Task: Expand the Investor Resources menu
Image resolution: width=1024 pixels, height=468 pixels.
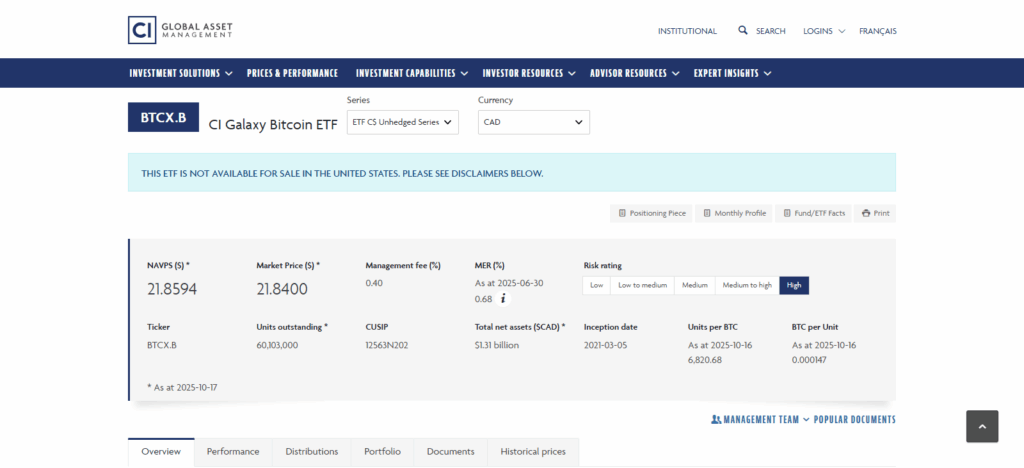Action: coord(529,73)
